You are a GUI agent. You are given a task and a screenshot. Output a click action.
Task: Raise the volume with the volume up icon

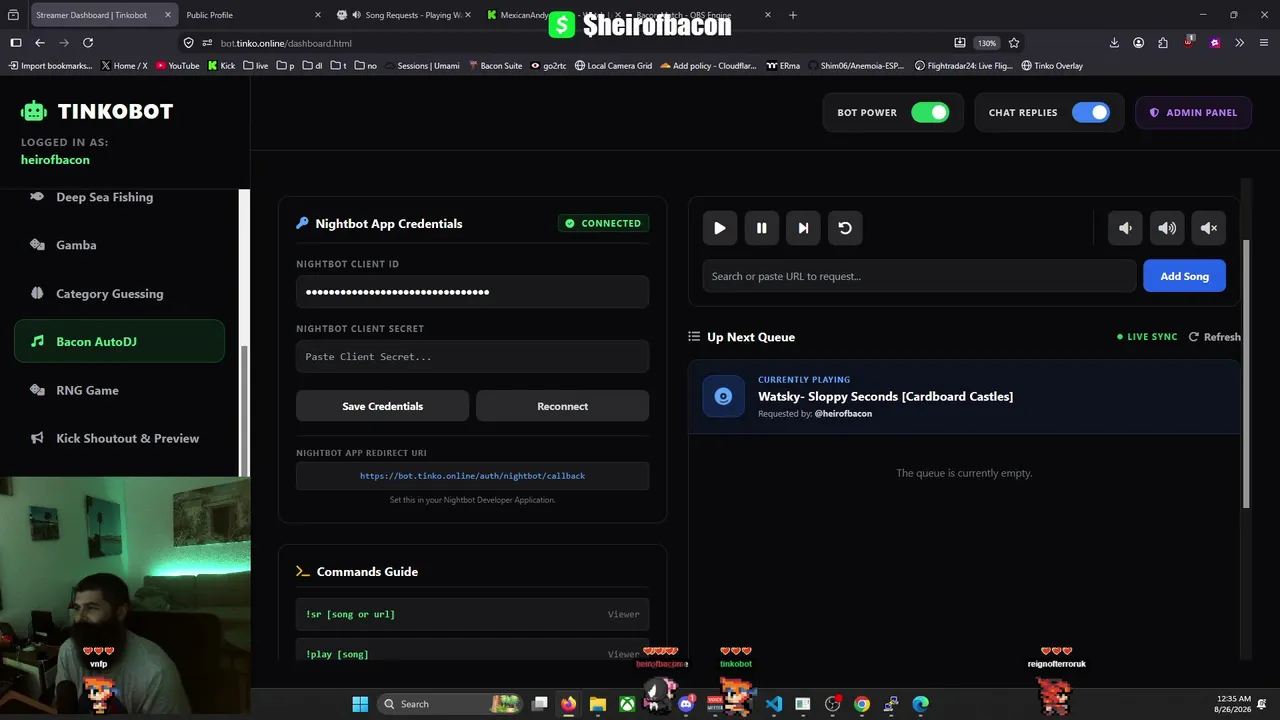(1167, 228)
